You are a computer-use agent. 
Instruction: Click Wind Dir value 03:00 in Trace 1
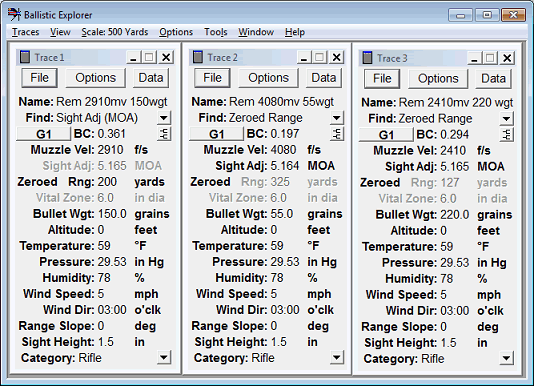tap(112, 310)
